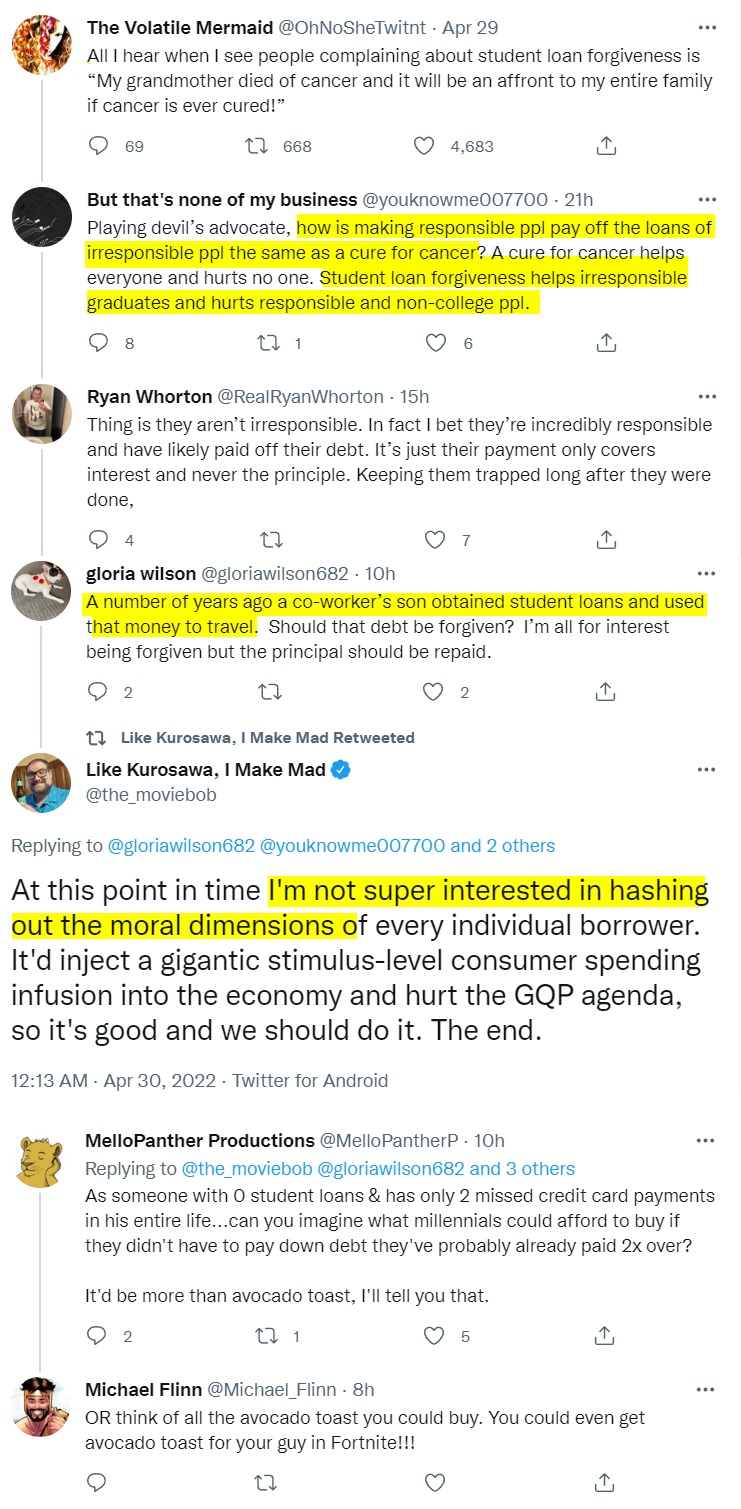This screenshot has height=1509, width=741.
Task: Reply to The Volatile Mermaid's tweet
Action: click(98, 146)
